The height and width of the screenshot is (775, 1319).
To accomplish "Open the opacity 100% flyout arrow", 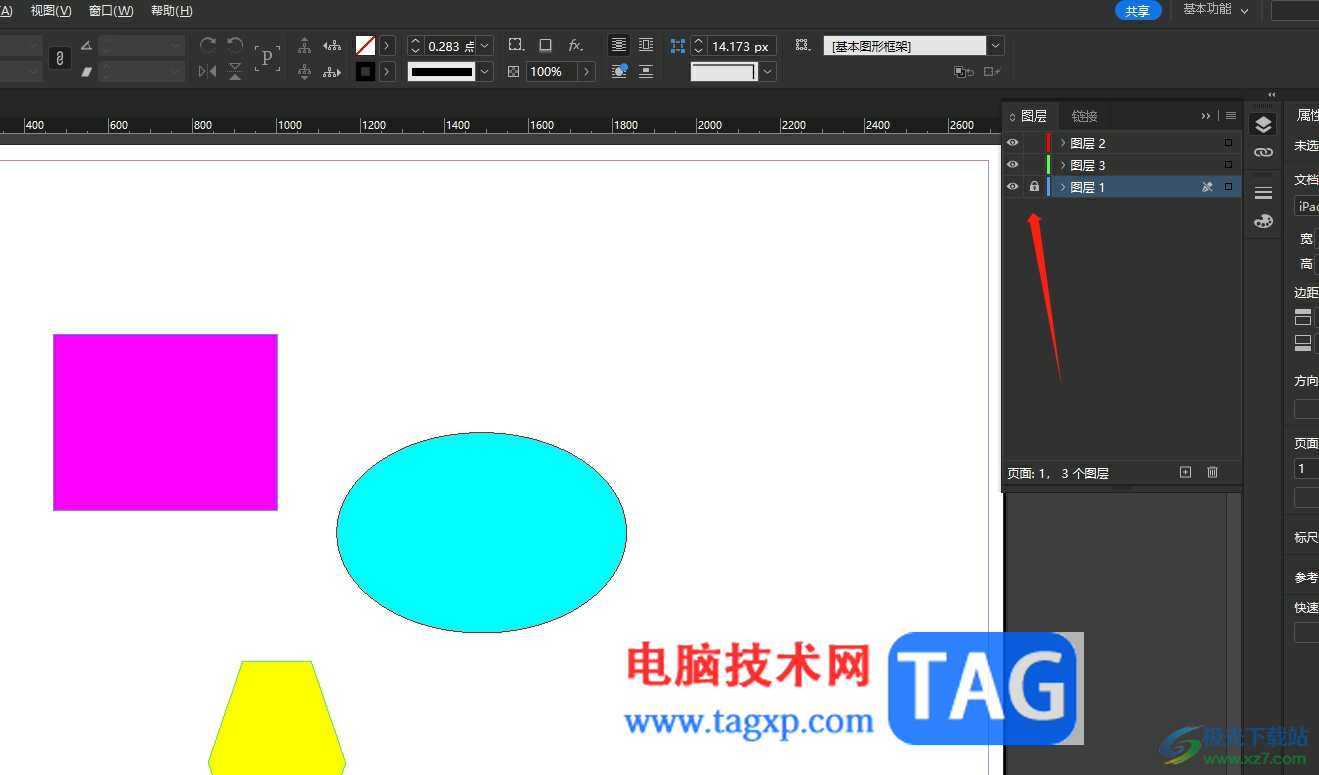I will [586, 72].
